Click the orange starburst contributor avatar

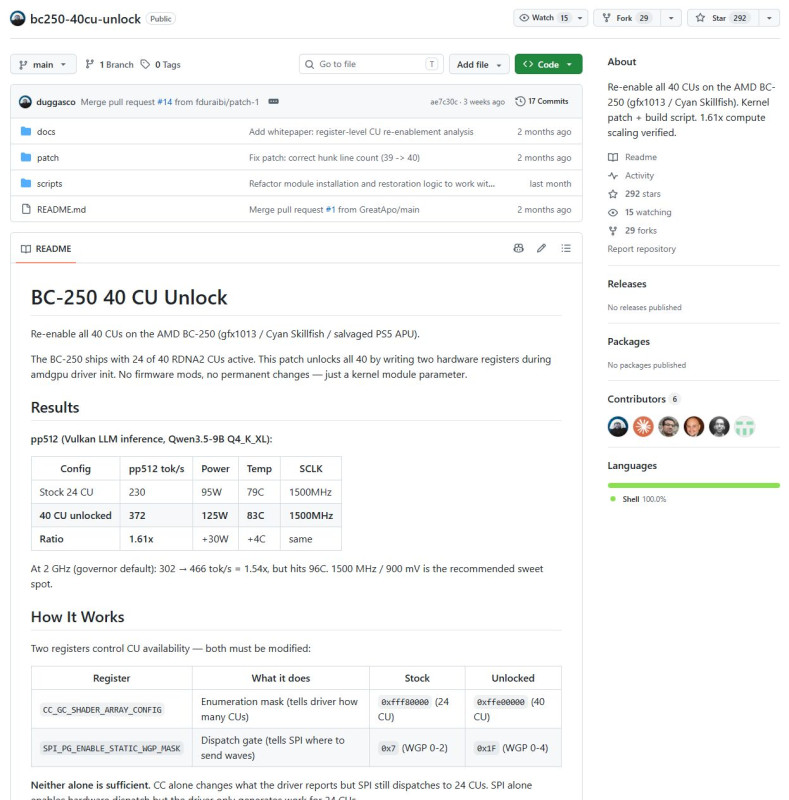[643, 427]
